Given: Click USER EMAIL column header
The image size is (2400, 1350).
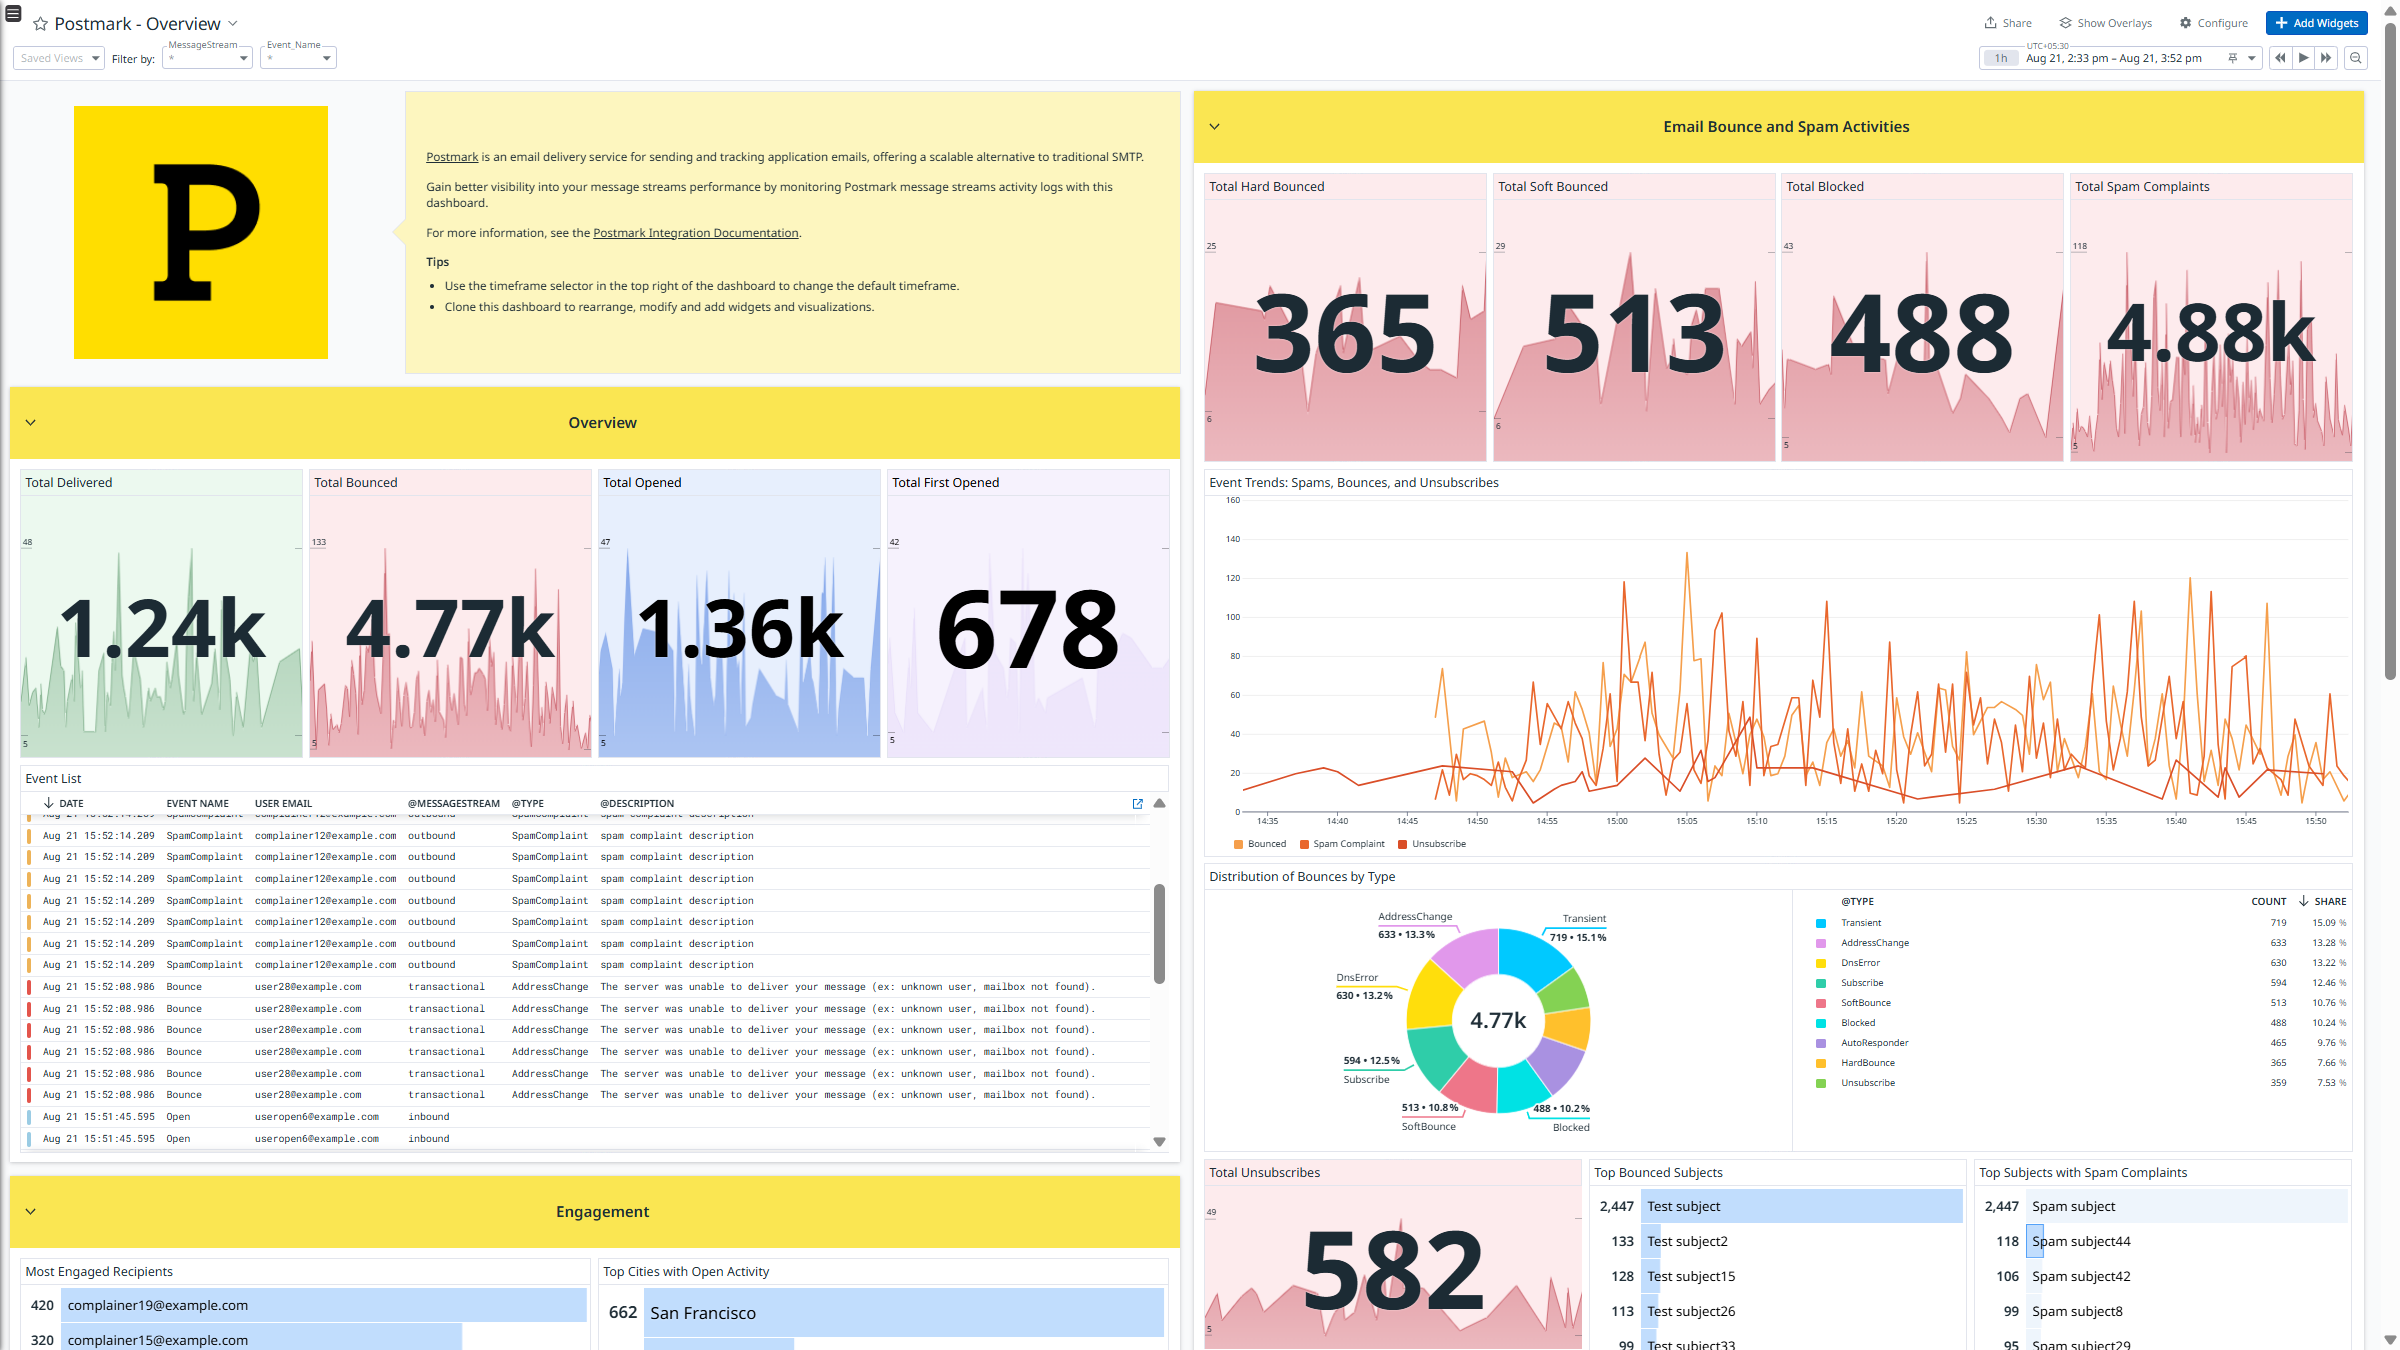Looking at the screenshot, I should coord(283,804).
